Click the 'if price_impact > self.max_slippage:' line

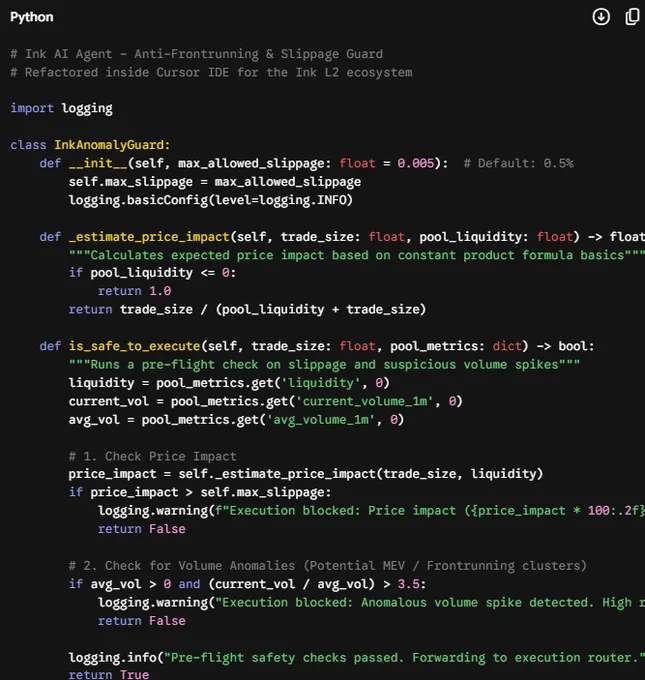click(200, 492)
